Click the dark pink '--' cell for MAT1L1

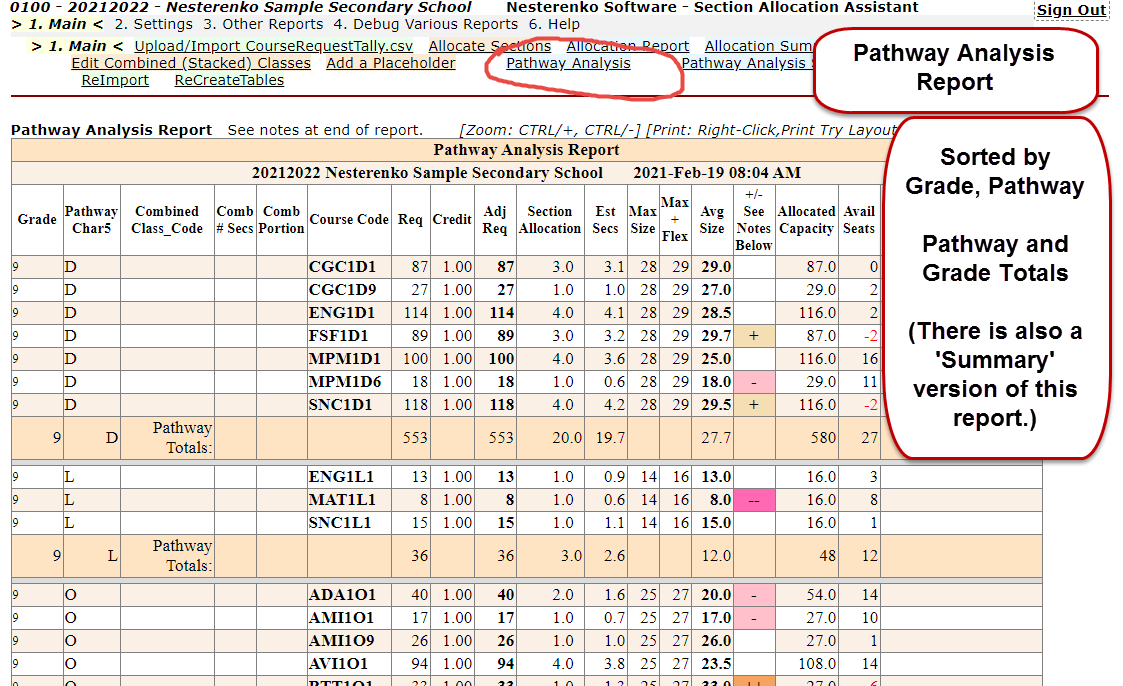click(753, 500)
